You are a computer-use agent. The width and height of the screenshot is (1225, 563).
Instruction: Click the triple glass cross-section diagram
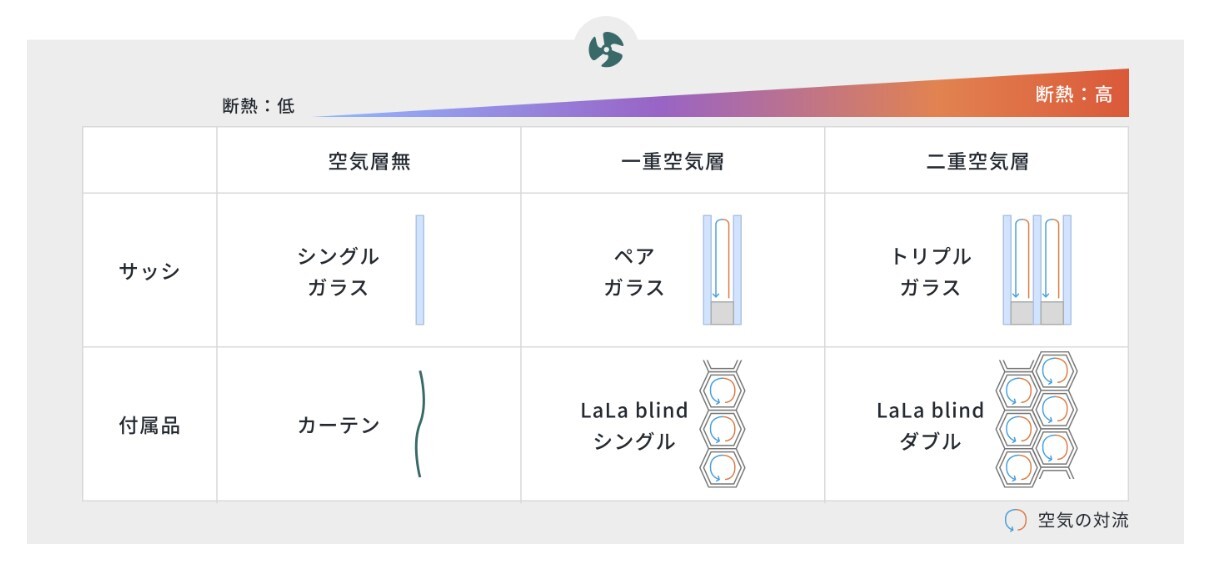point(1038,270)
